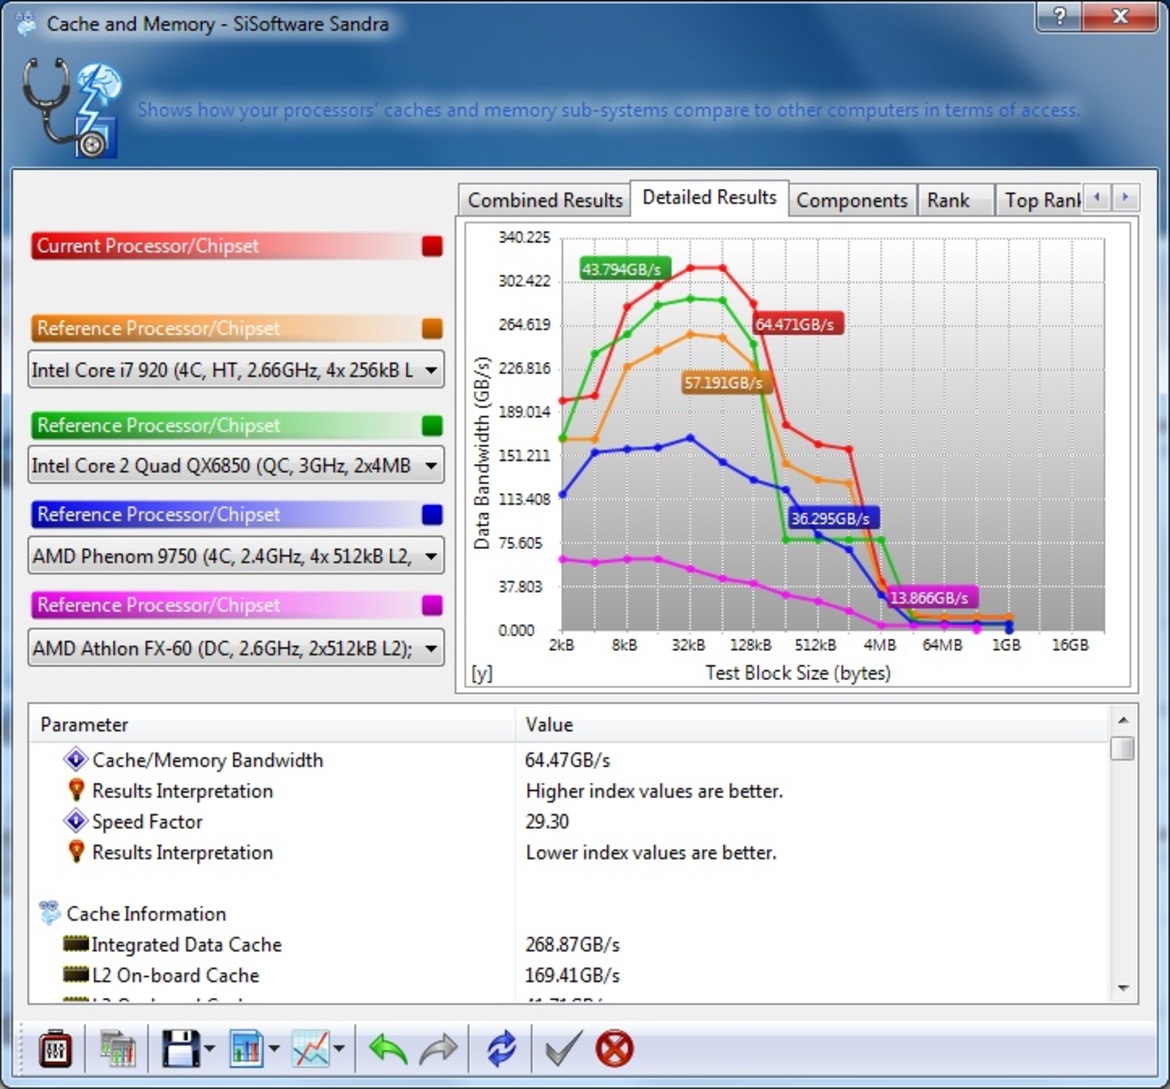Viewport: 1170px width, 1089px height.
Task: Click the stethoscope module icon in header
Action: (x=72, y=109)
